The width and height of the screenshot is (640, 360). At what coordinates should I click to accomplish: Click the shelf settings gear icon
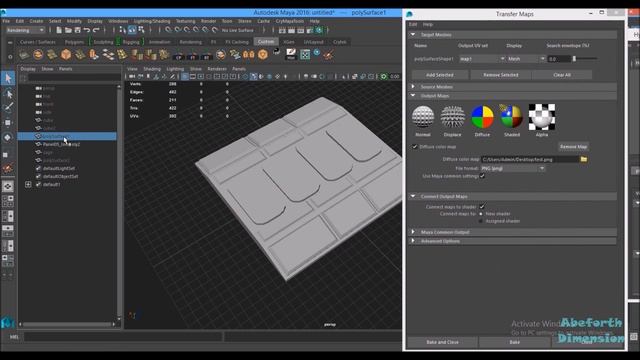pyautogui.click(x=10, y=57)
